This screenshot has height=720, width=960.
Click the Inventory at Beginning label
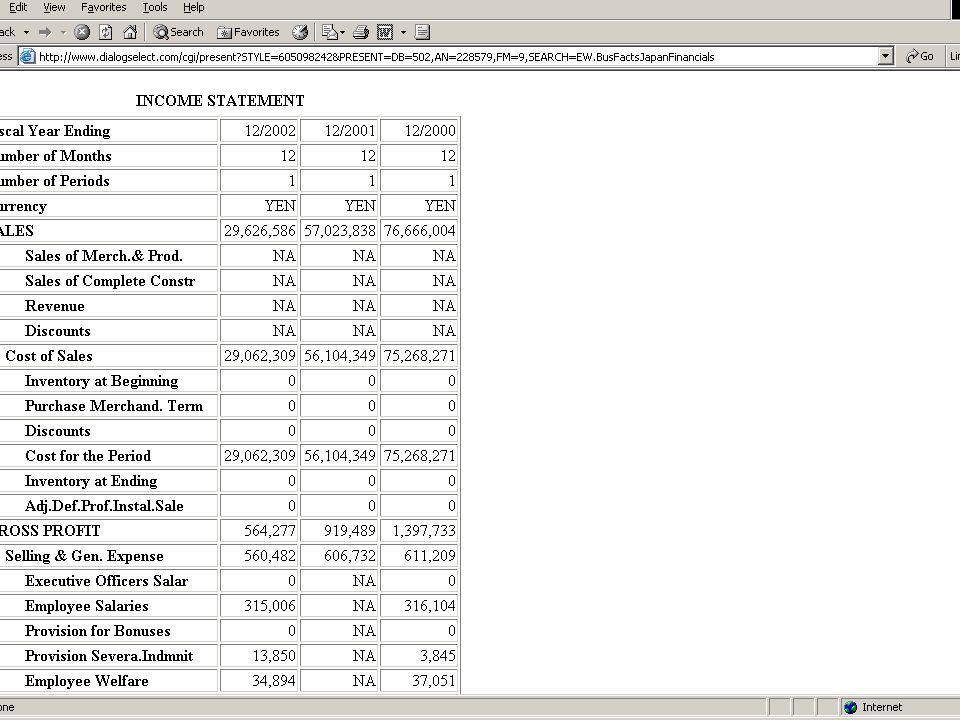click(102, 381)
